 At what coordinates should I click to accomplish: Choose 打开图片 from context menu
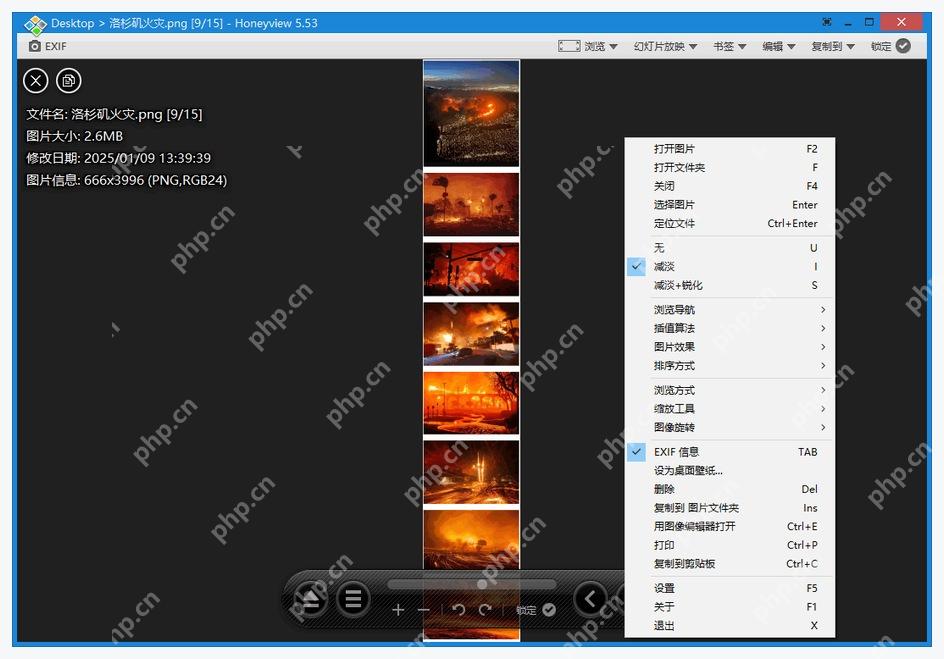click(x=730, y=149)
